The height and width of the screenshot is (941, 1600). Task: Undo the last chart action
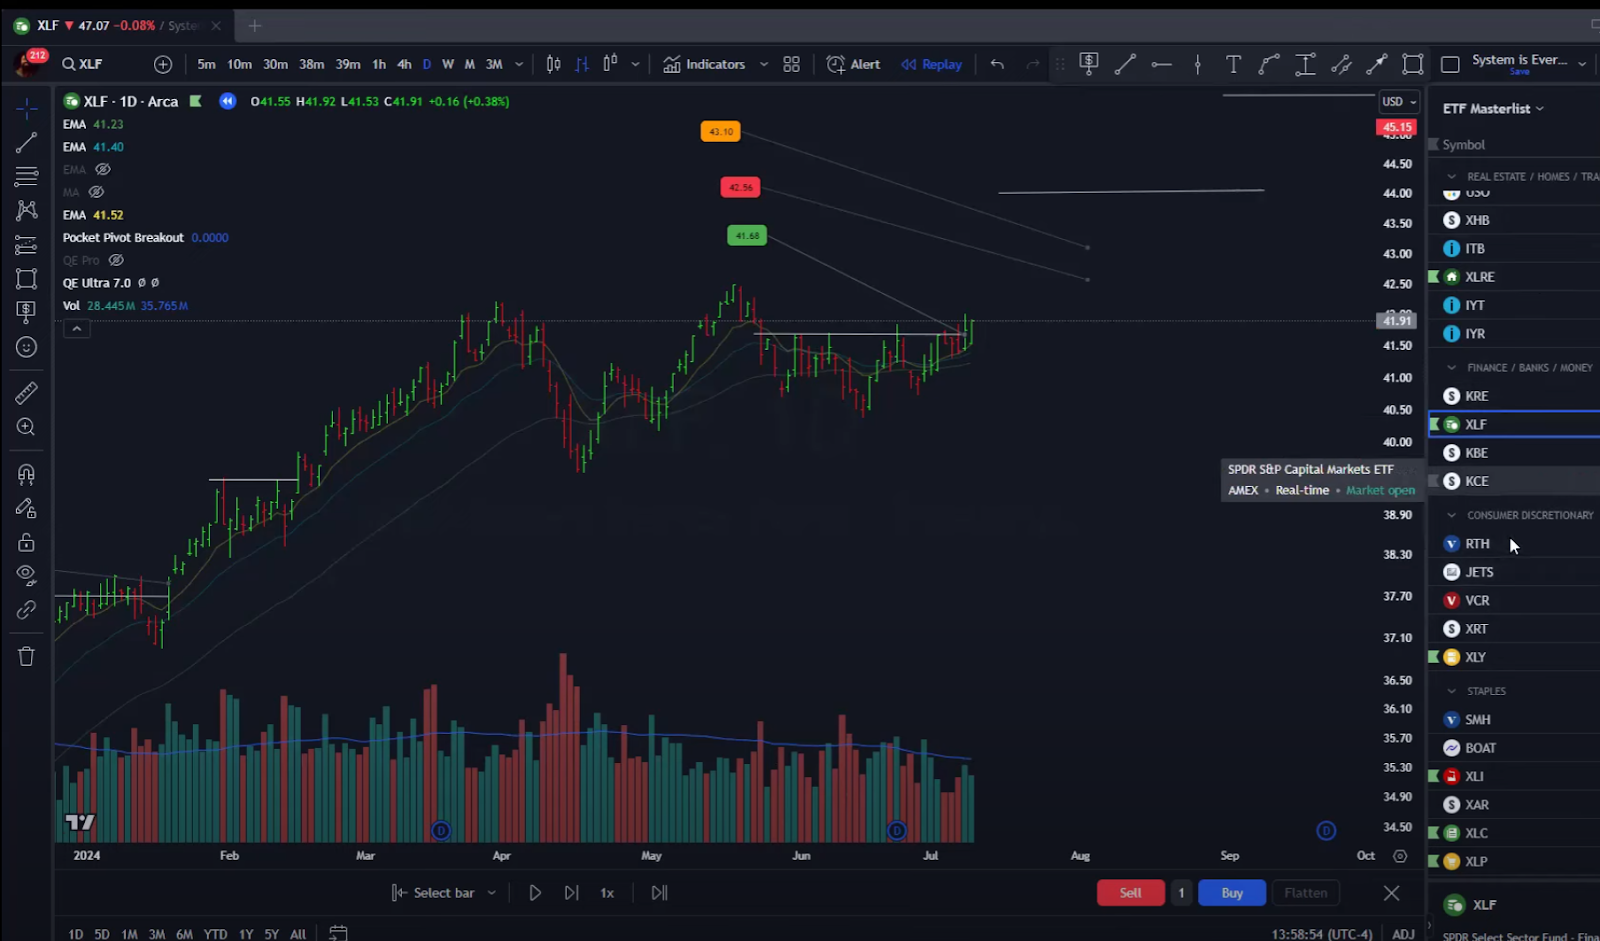tap(997, 64)
